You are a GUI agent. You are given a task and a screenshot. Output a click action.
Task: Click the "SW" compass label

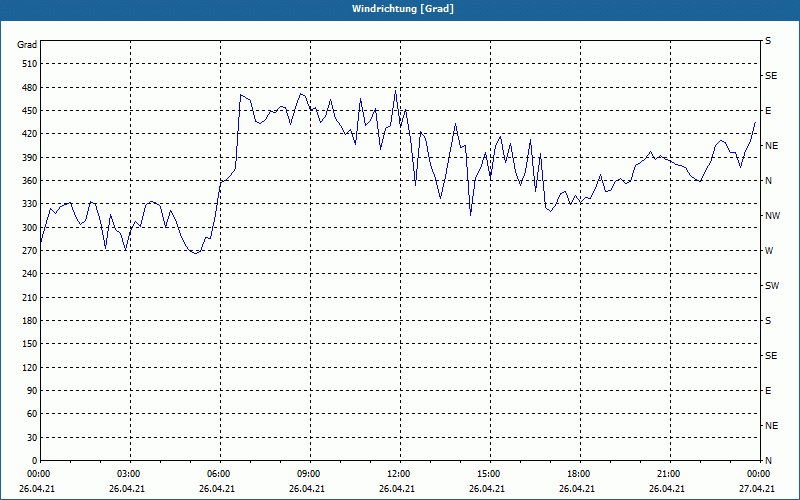(772, 286)
